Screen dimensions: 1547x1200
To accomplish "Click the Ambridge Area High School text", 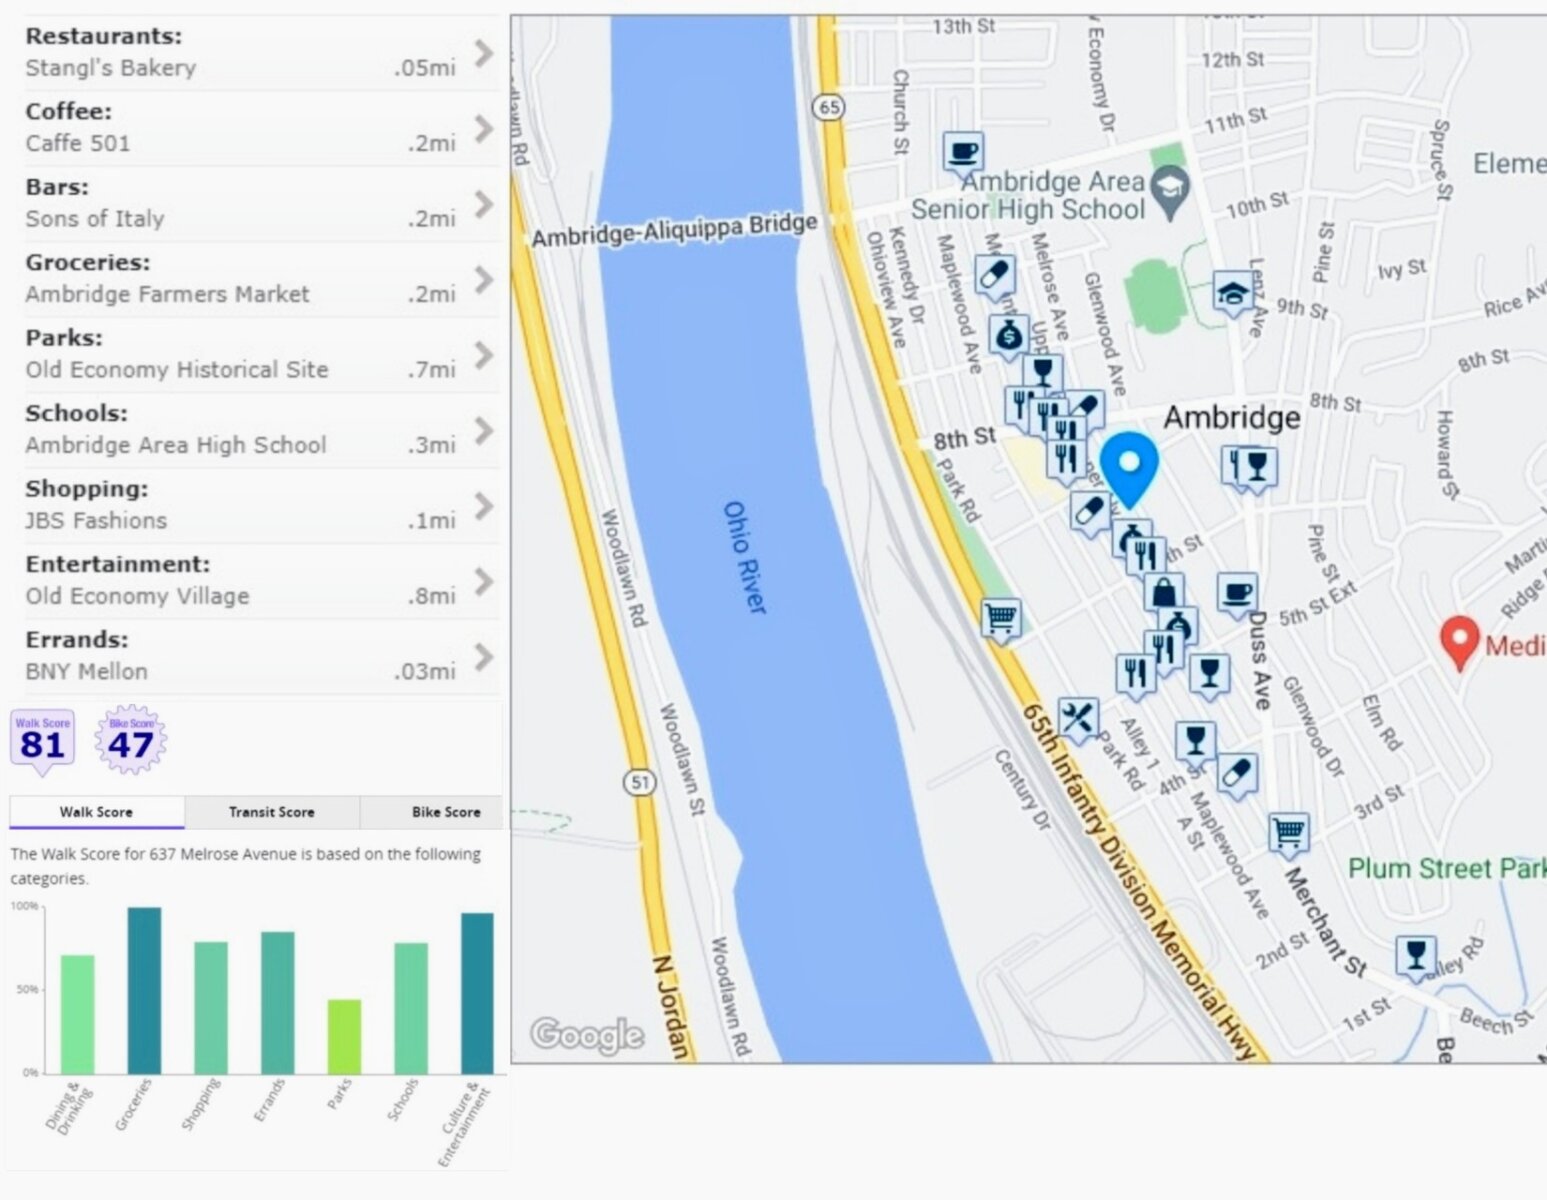I will click(x=176, y=445).
